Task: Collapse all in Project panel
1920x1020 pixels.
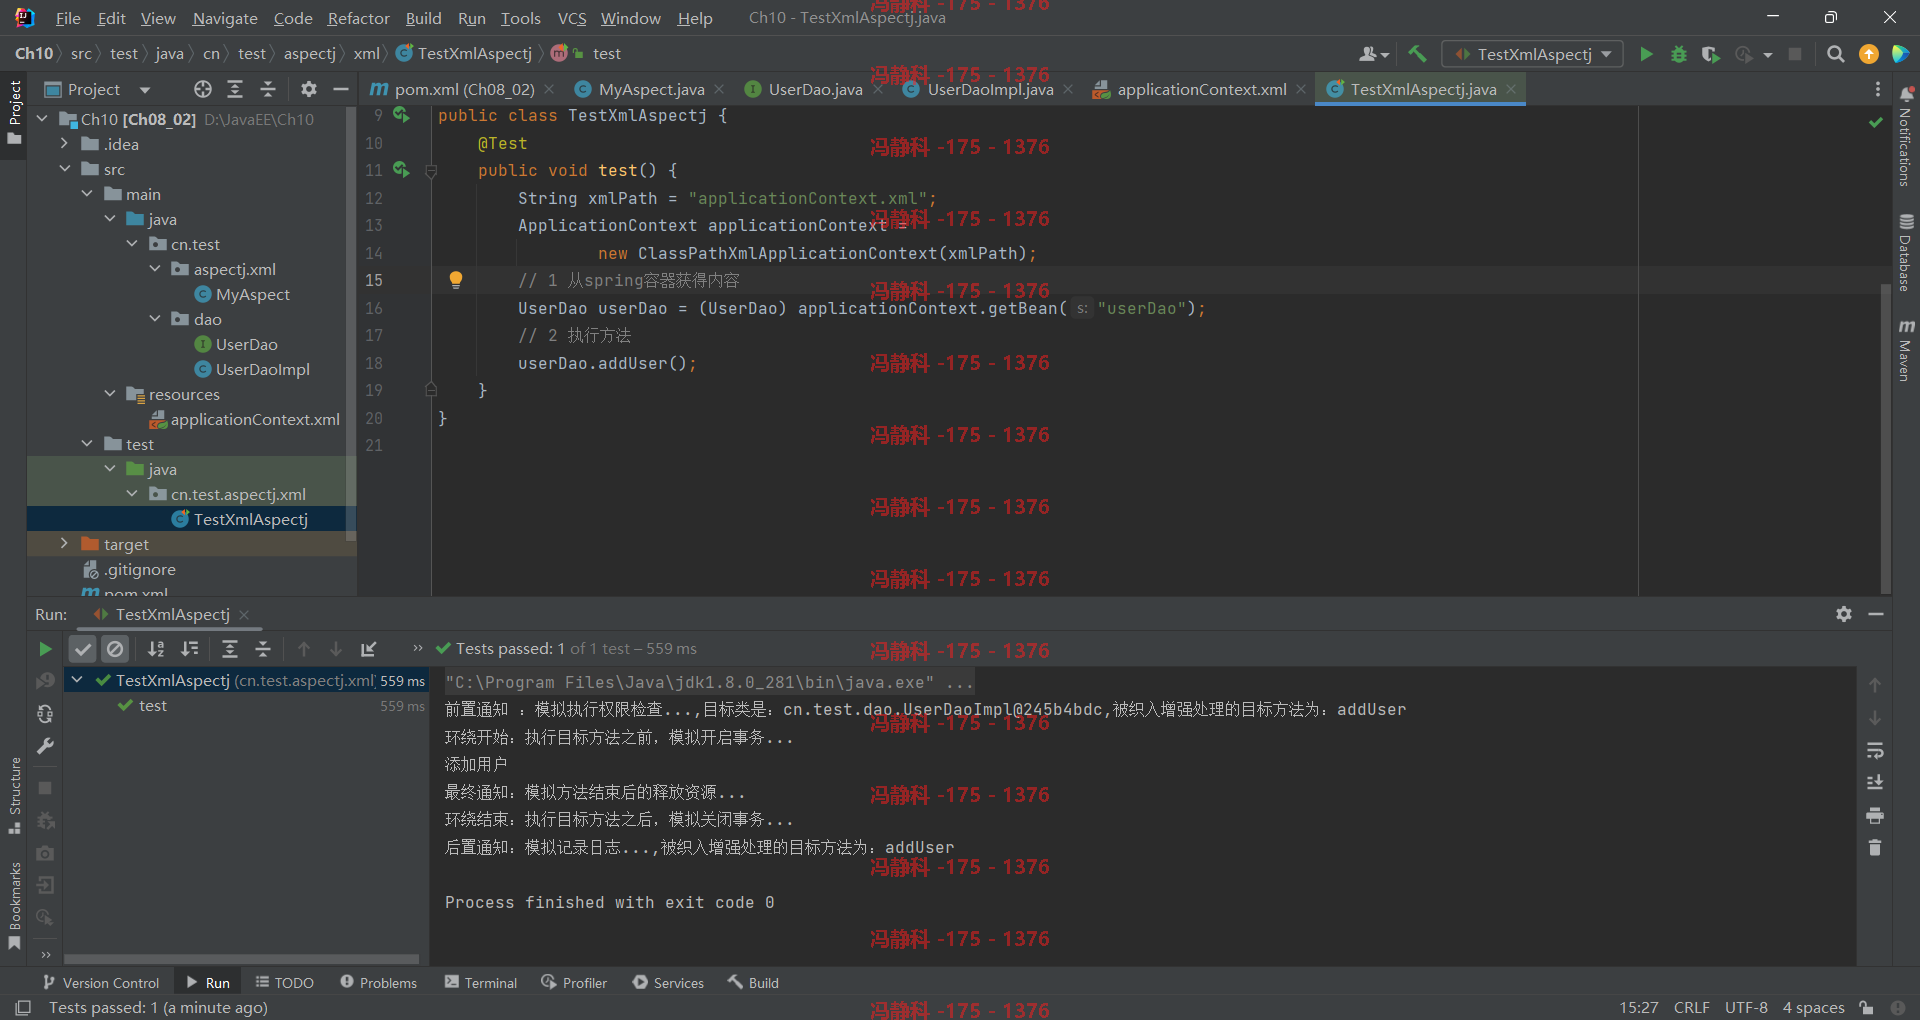Action: pos(267,89)
